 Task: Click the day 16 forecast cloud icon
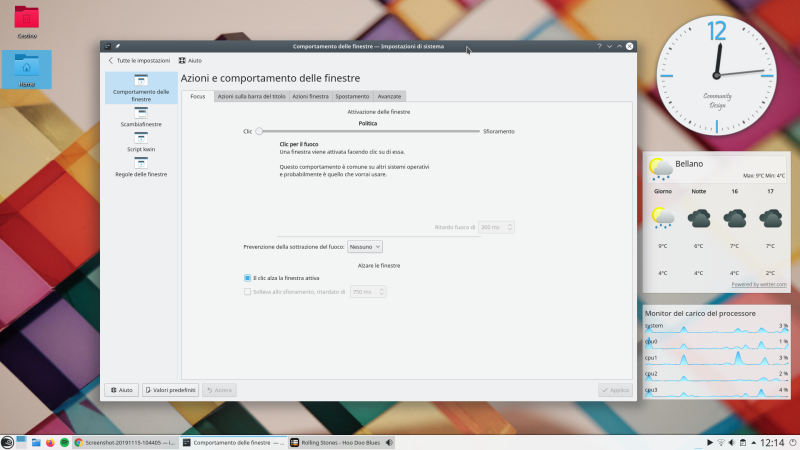(x=735, y=218)
